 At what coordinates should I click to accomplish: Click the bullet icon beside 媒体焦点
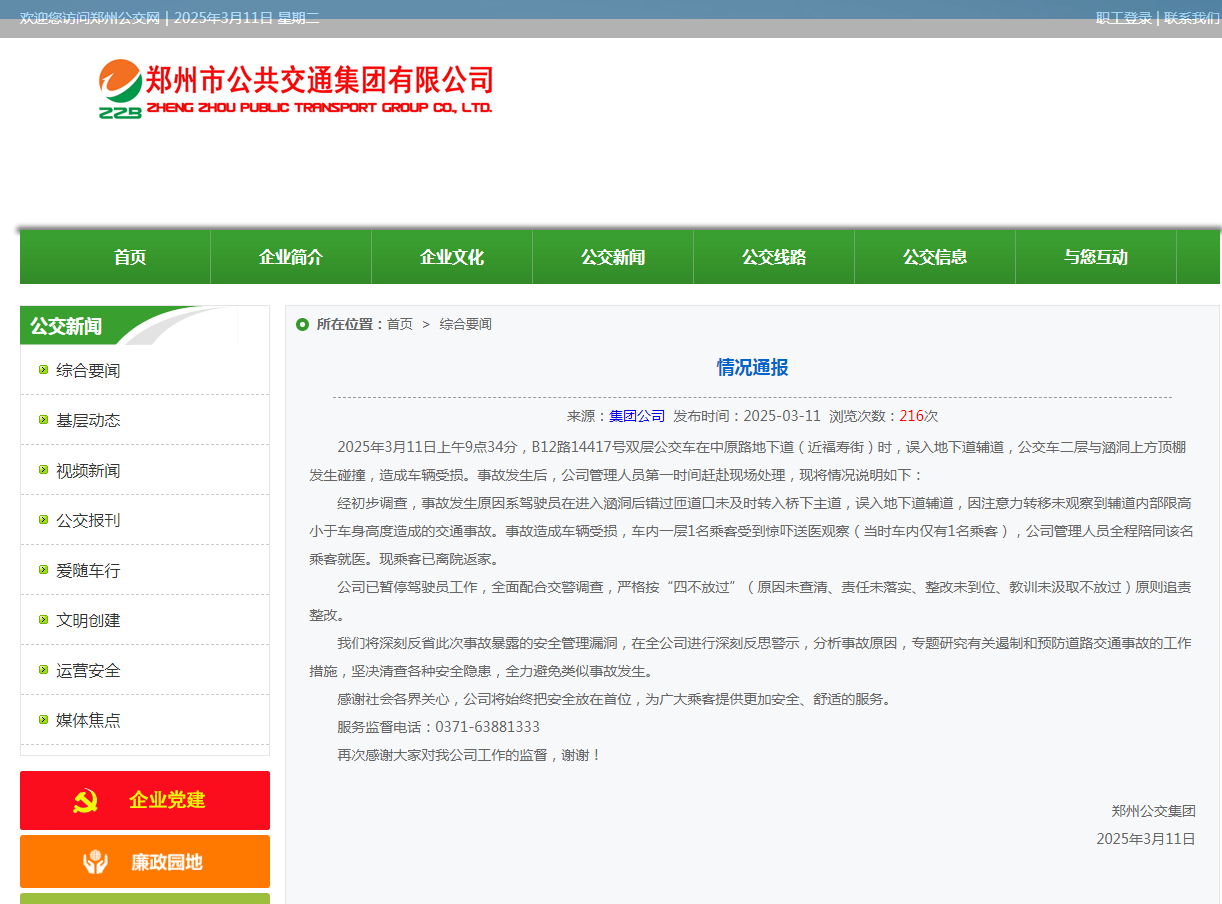tap(43, 720)
